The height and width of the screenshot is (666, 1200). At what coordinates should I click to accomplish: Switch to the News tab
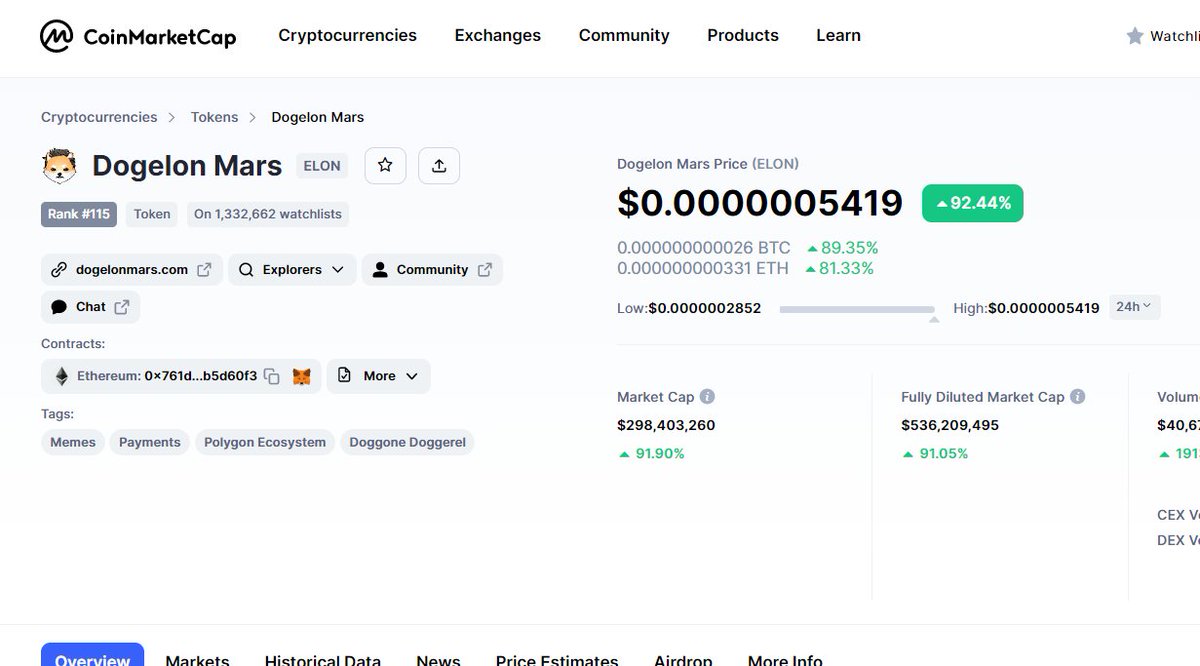[x=438, y=660]
